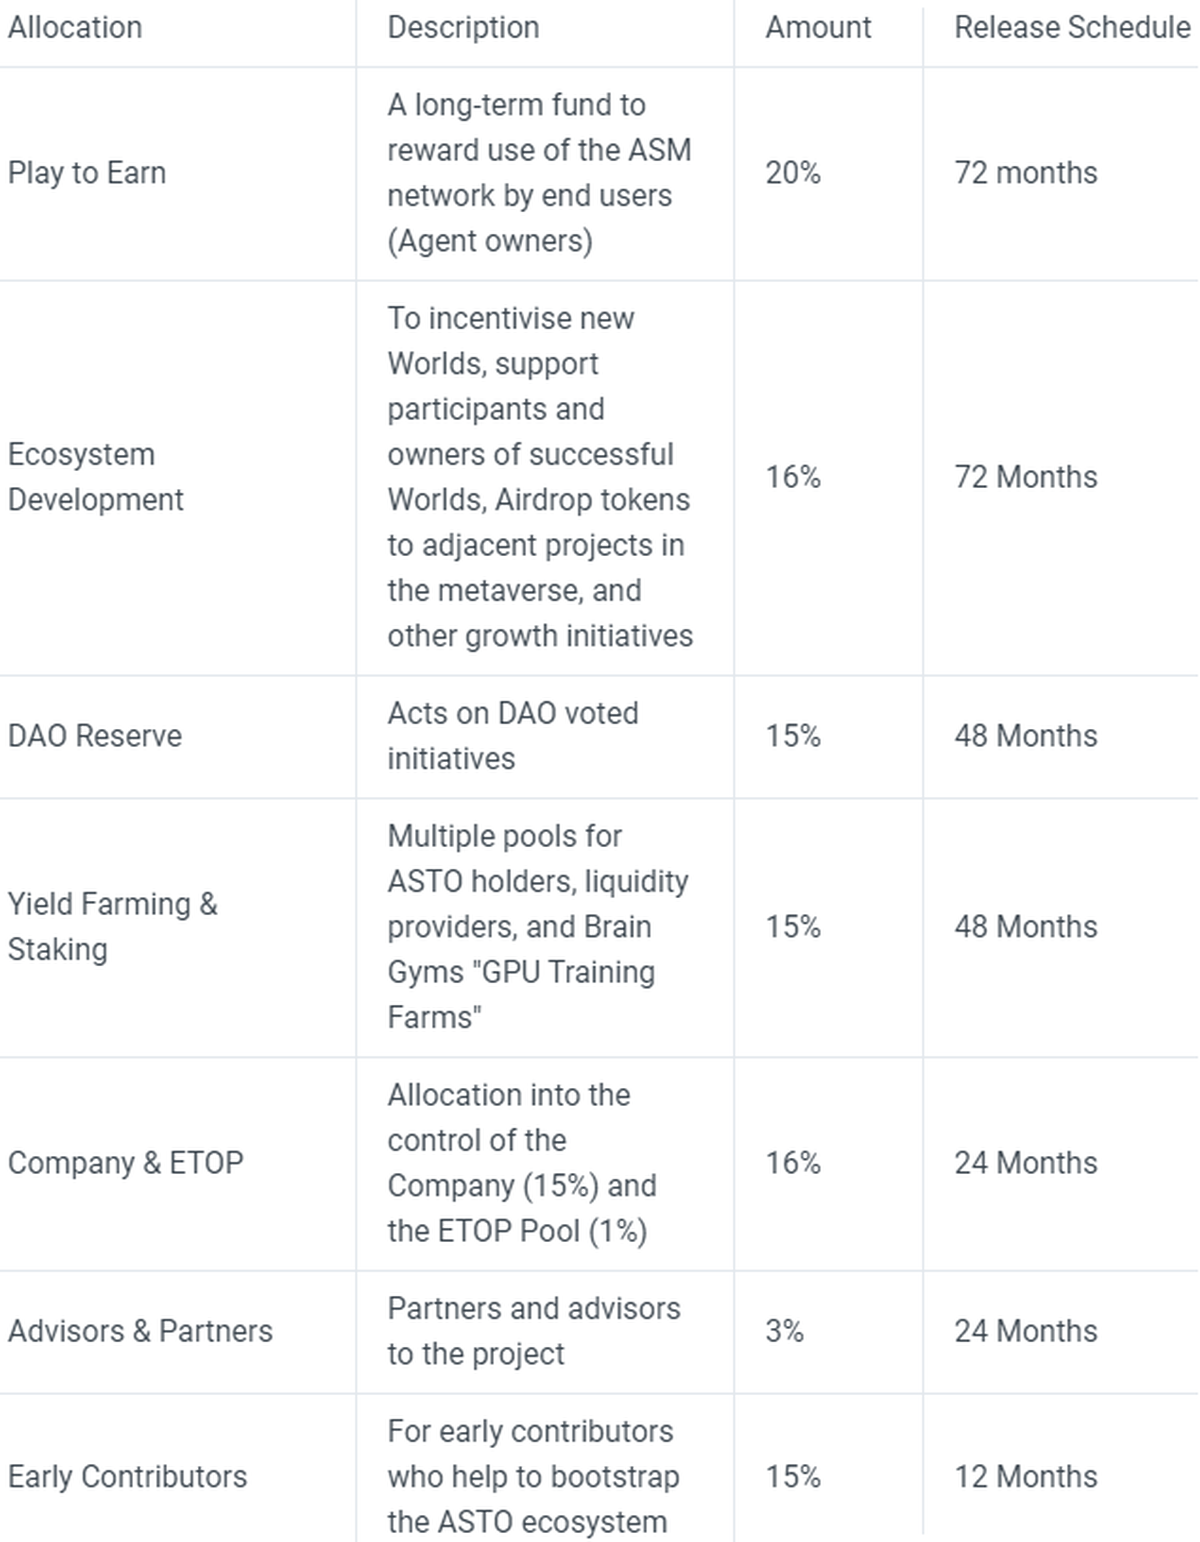Click the Description column header

pyautogui.click(x=463, y=27)
